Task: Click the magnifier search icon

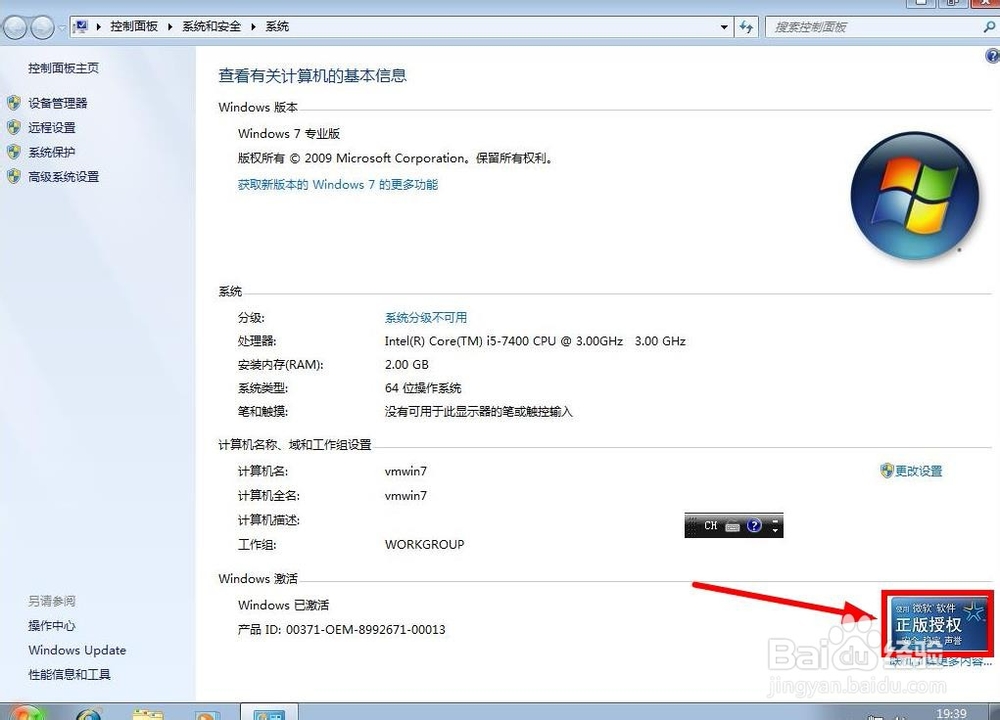Action: pos(989,27)
